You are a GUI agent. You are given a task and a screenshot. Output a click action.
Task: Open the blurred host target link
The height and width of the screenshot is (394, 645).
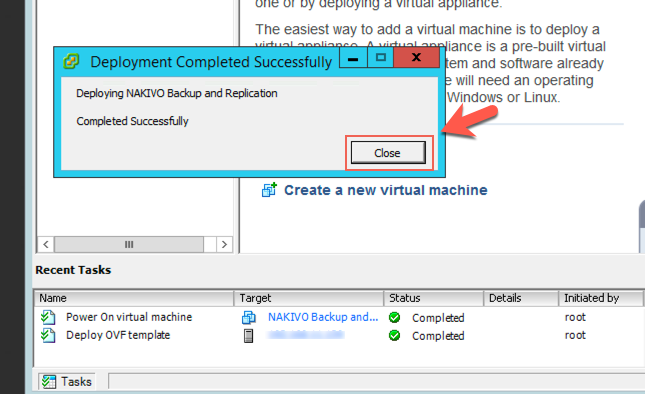306,335
